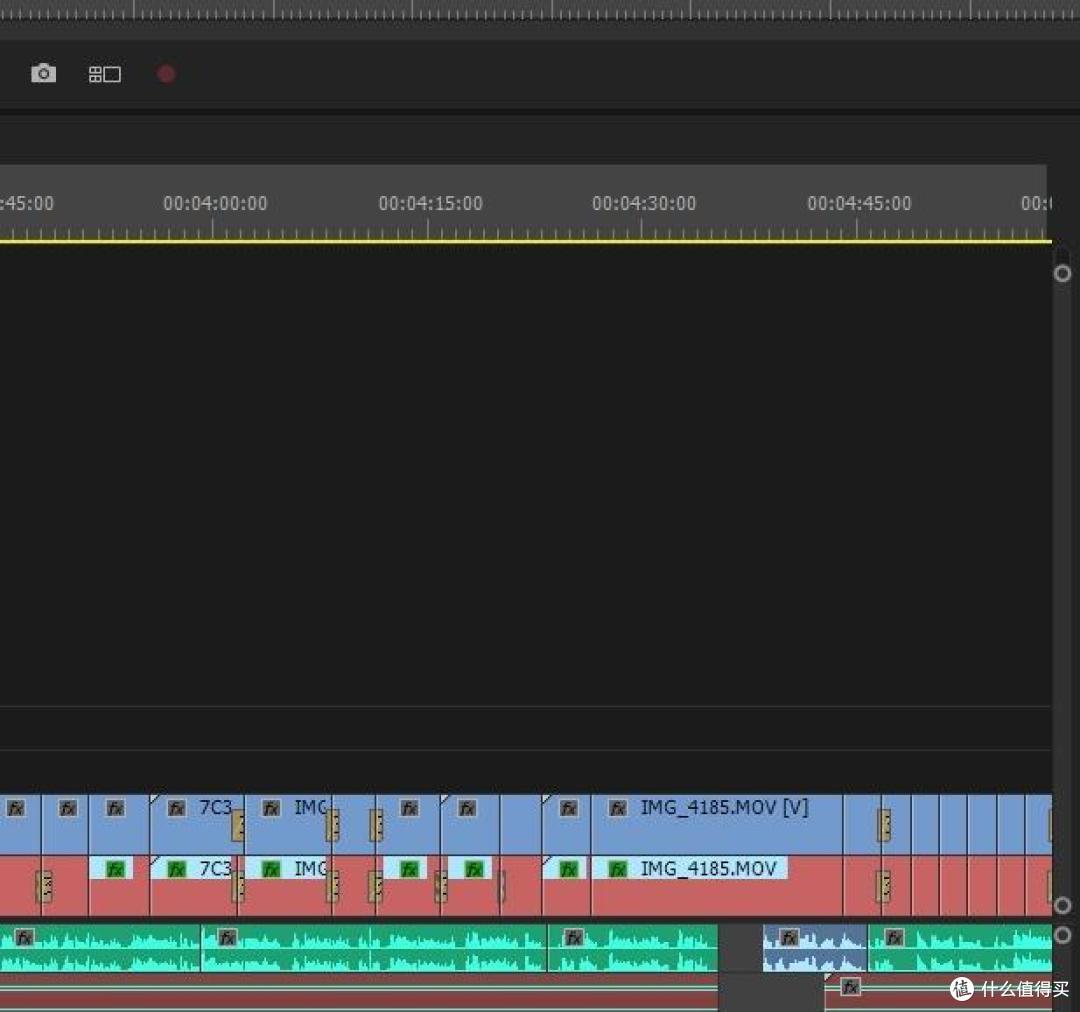Click green fx badge on 7C3 audio clip
The image size is (1080, 1012).
[177, 869]
